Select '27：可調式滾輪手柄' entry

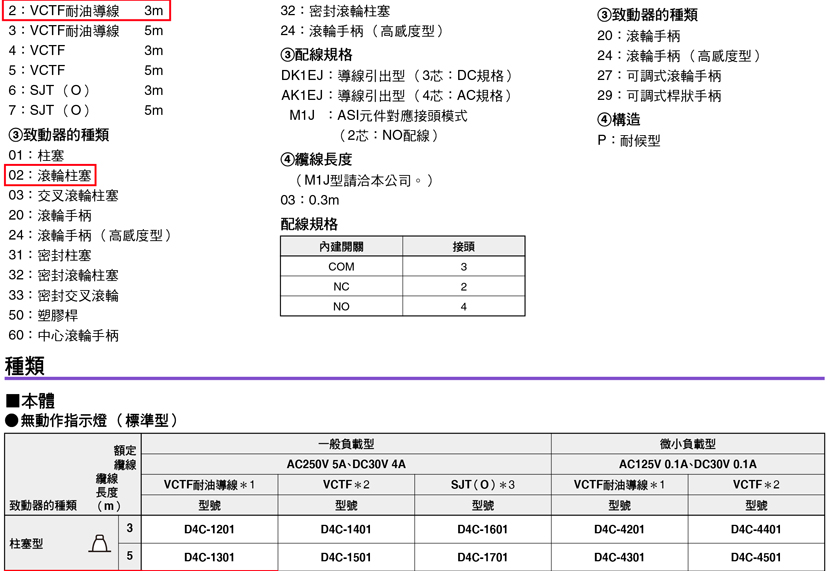(659, 76)
